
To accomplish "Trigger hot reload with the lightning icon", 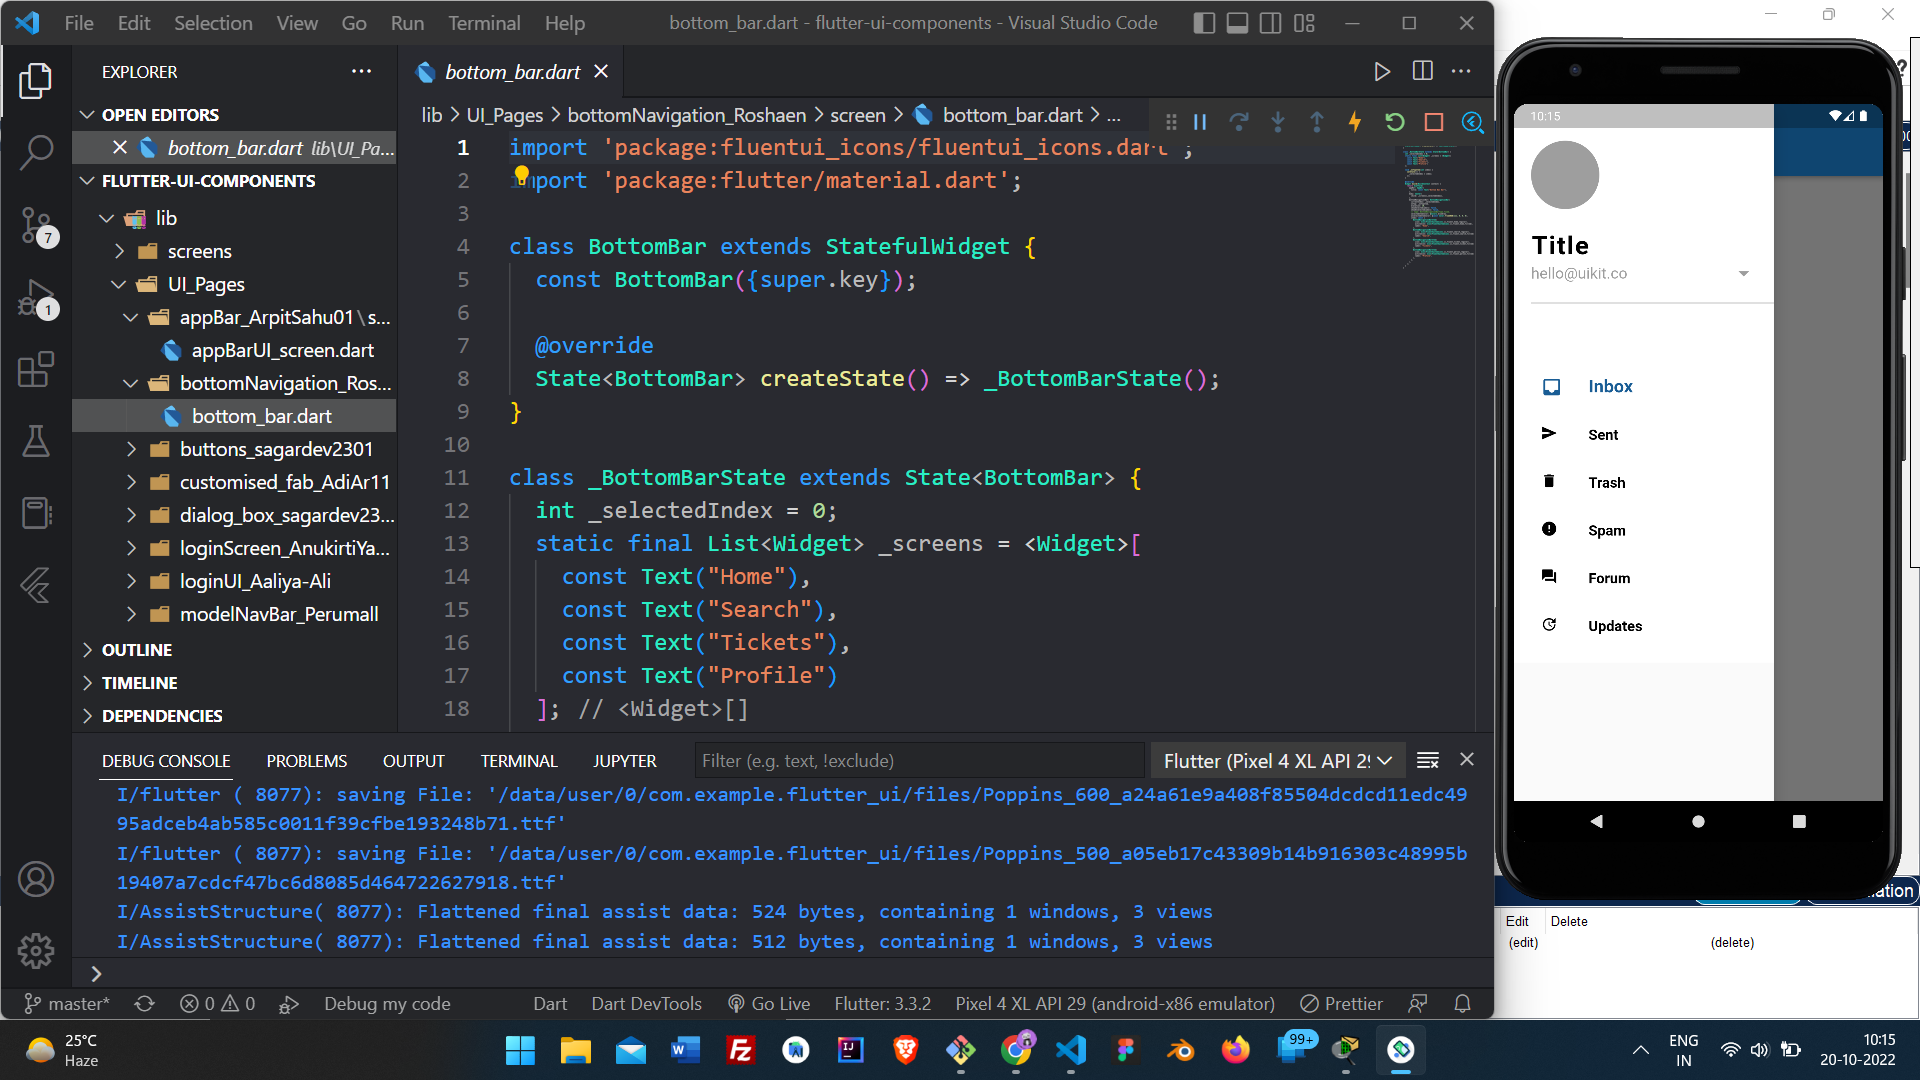I will tap(1355, 122).
